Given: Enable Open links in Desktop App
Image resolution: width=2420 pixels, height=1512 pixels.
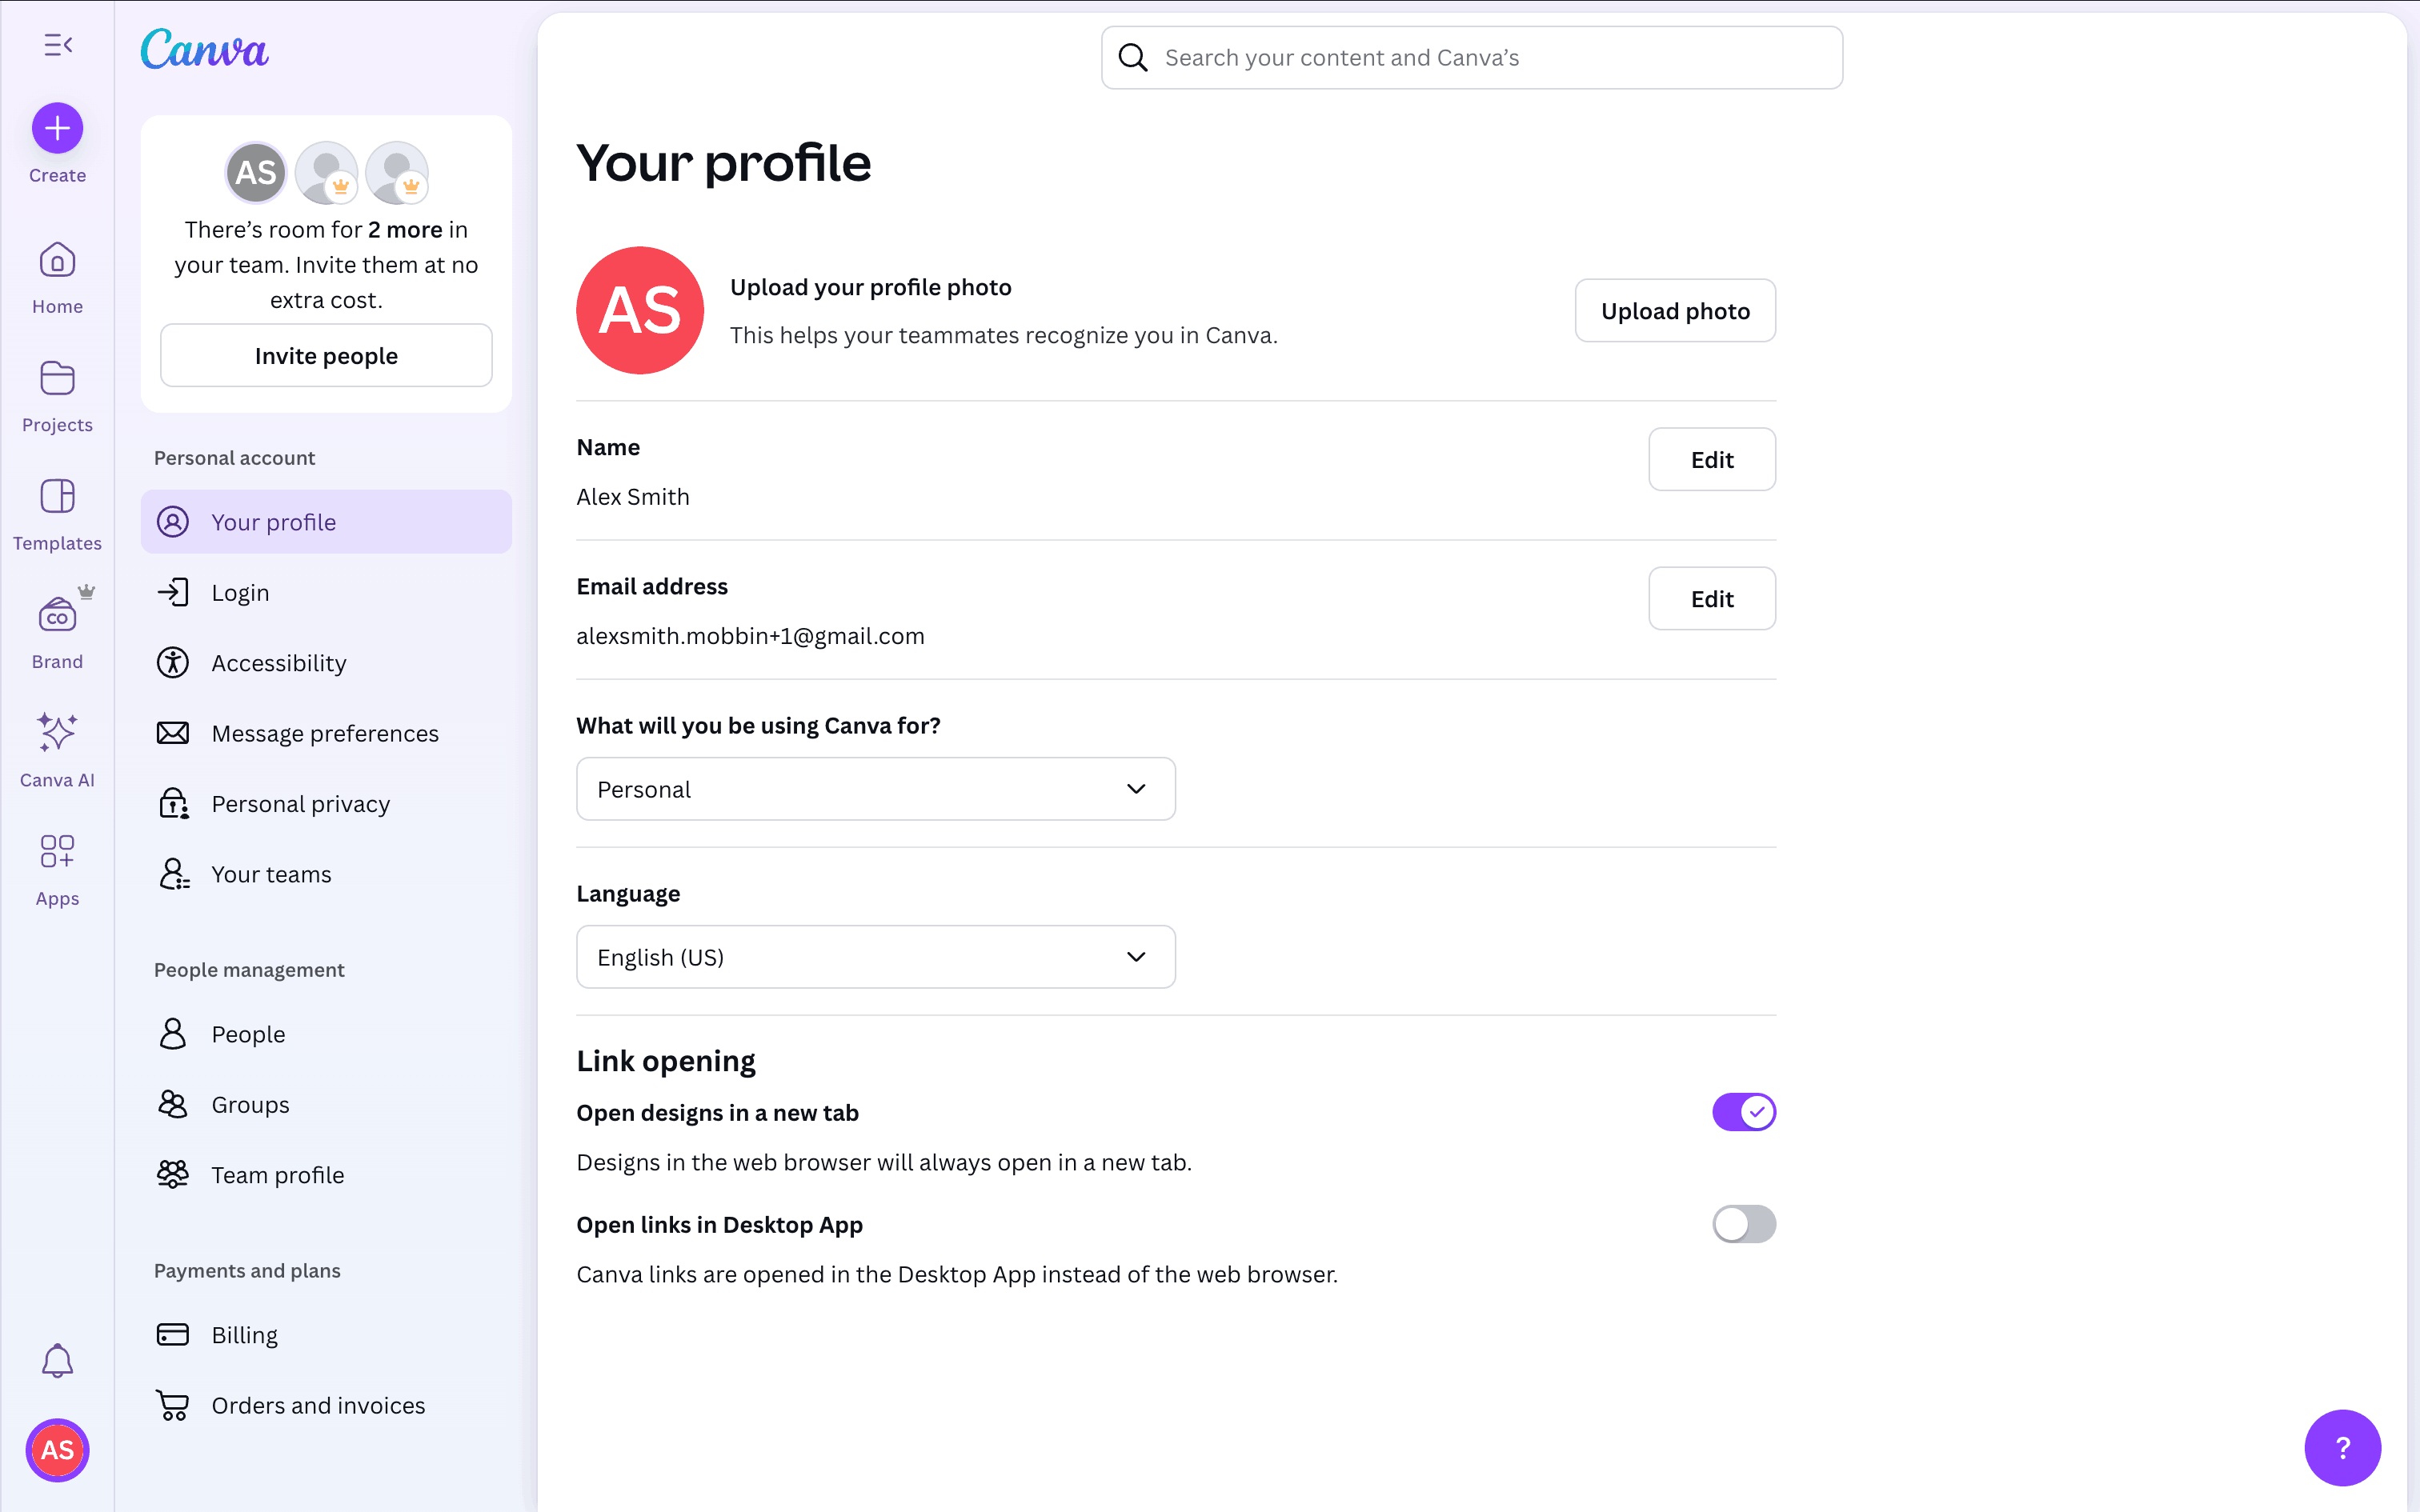Looking at the screenshot, I should (1743, 1224).
